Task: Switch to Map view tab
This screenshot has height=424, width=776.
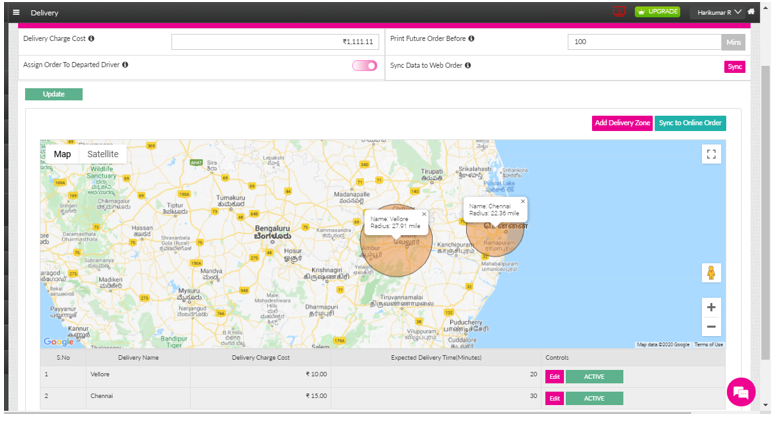Action: (62, 154)
